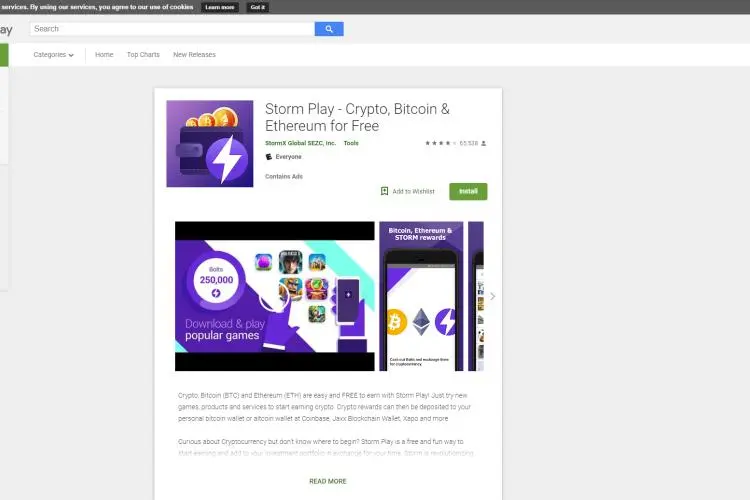
Task: Click the Add to Wishlist bookmark icon
Action: (384, 191)
